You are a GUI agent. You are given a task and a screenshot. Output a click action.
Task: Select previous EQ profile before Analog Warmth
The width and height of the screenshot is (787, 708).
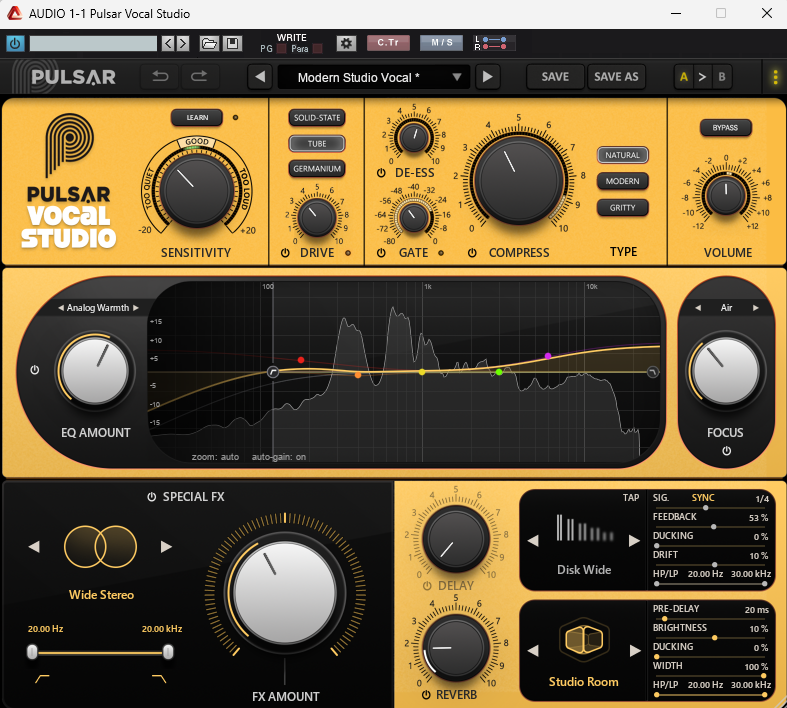61,308
